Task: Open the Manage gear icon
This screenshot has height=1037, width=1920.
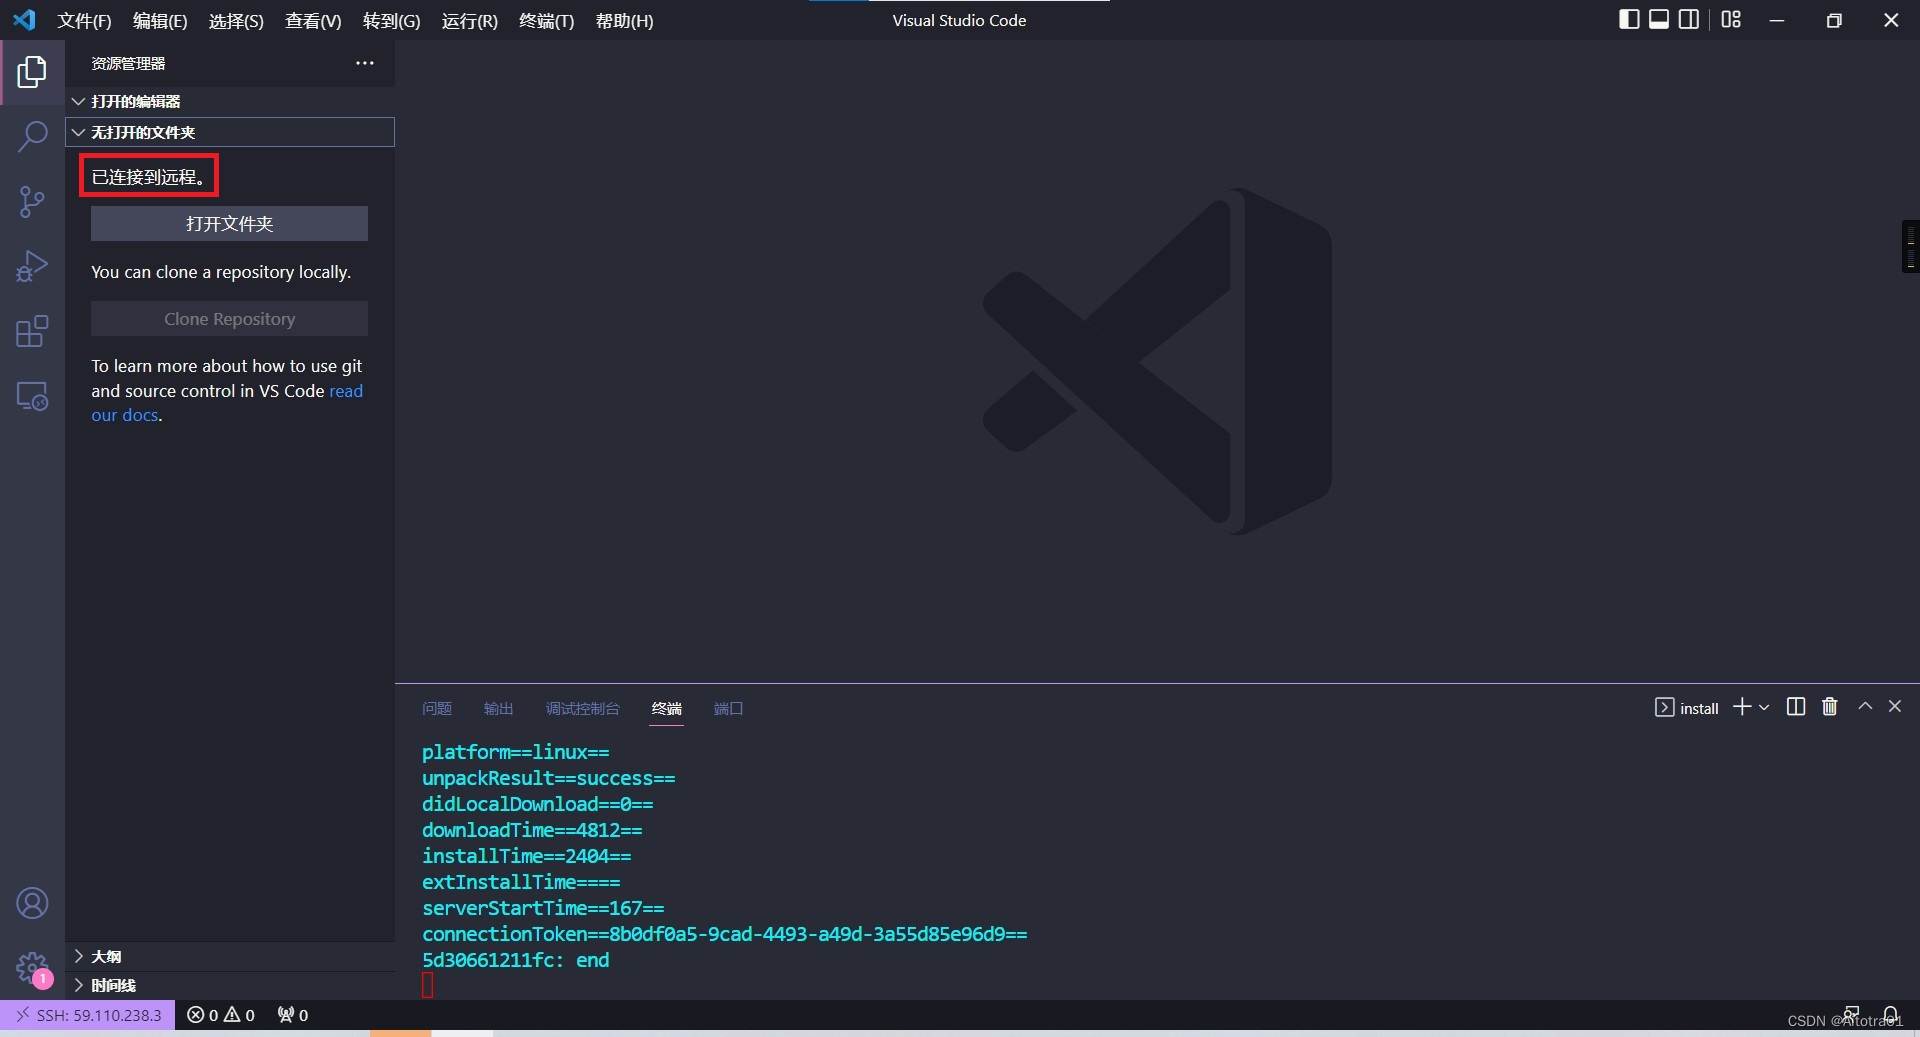Action: pos(32,967)
